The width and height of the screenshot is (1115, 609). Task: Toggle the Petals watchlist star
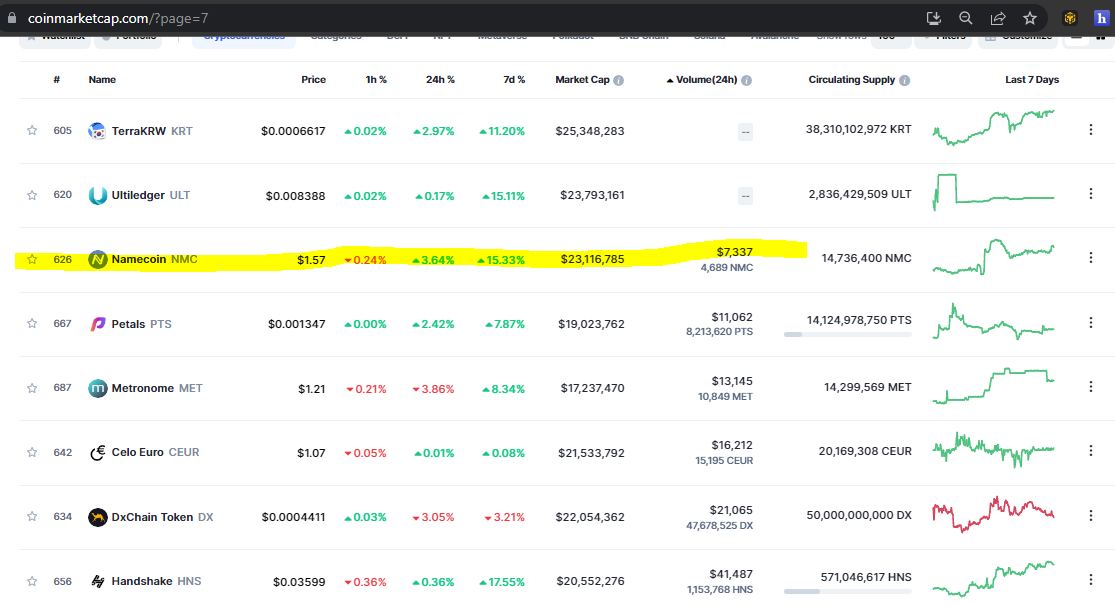(x=32, y=323)
